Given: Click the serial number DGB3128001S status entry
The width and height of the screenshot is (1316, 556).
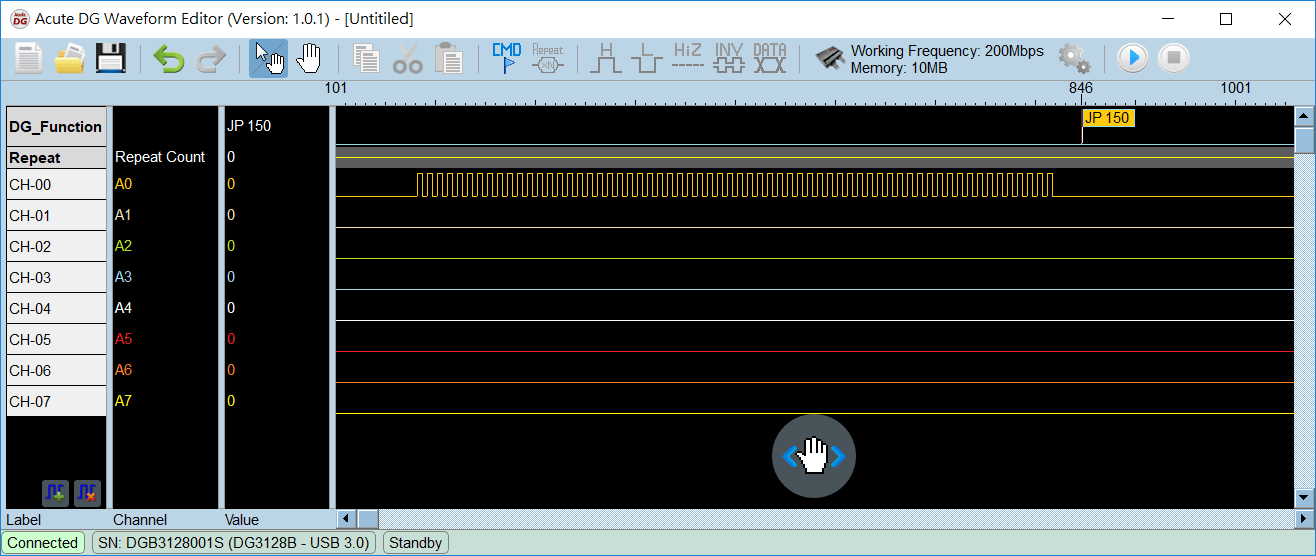Looking at the screenshot, I should tap(235, 543).
